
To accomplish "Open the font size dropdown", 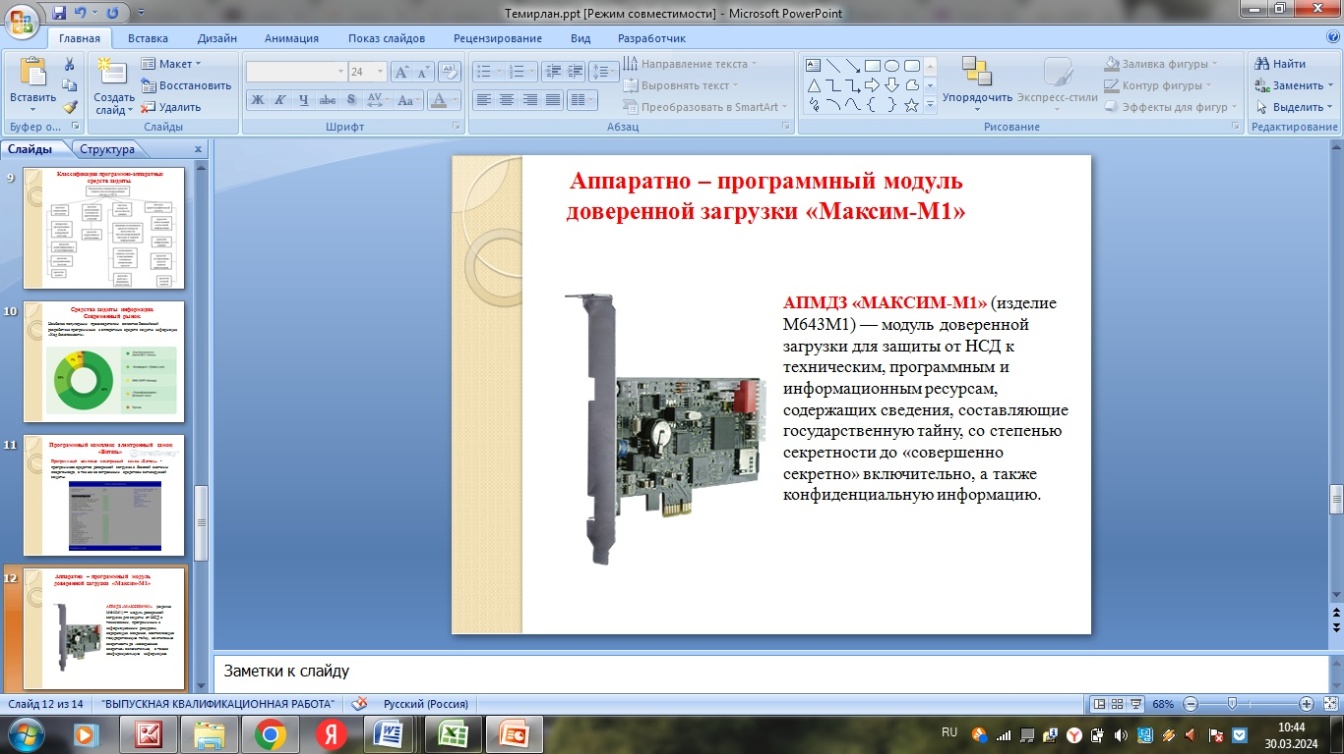I will [380, 72].
